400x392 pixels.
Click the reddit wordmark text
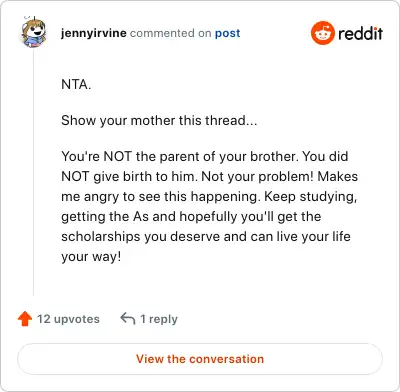point(360,33)
